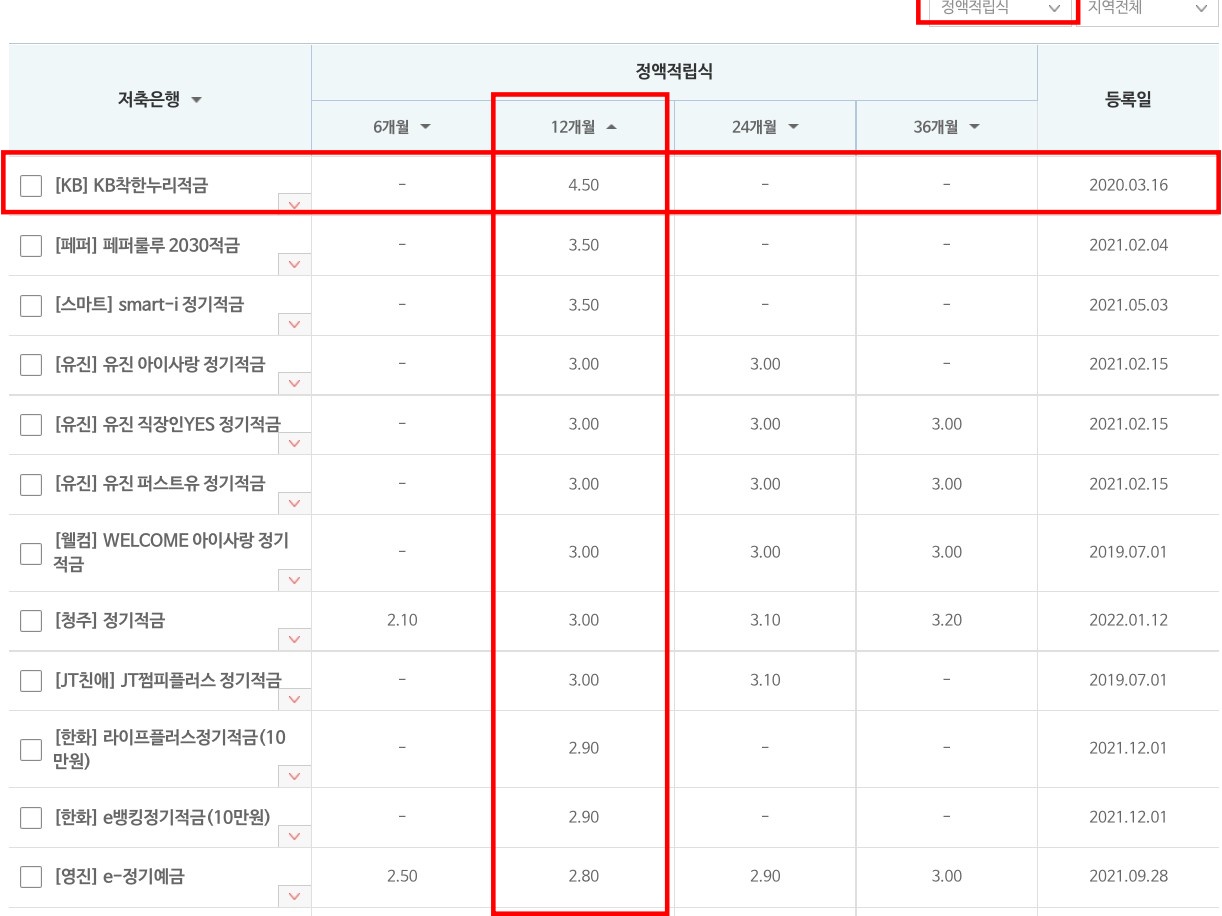Check the KB착한누리적금 row checkbox
This screenshot has height=916, width=1222.
(29, 185)
